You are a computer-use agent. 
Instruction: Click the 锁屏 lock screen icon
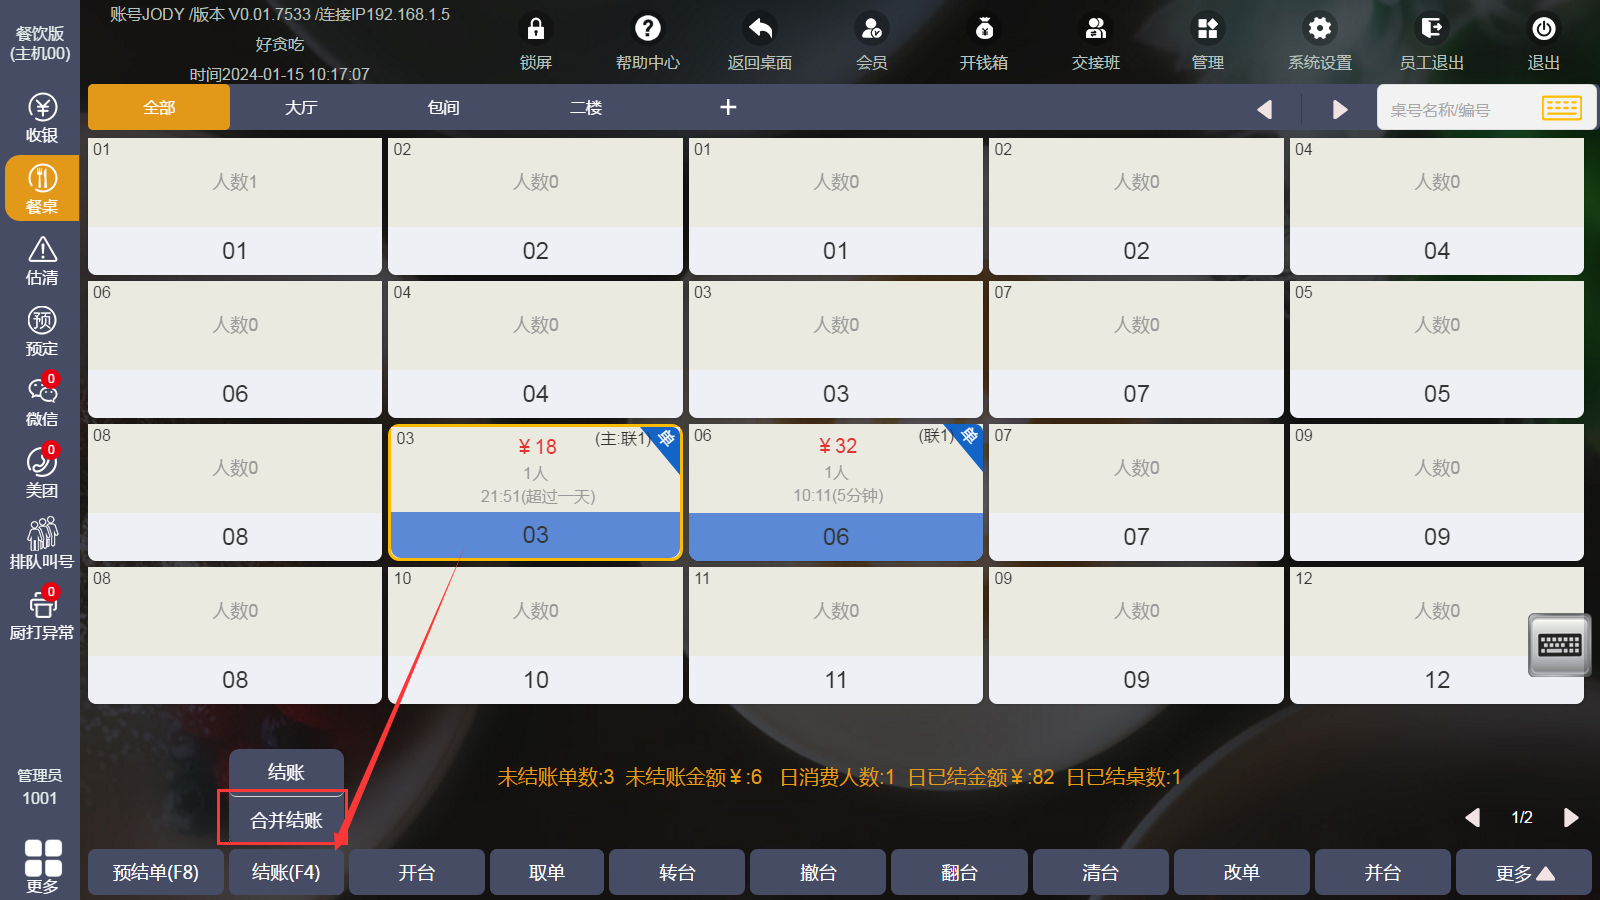pos(536,42)
